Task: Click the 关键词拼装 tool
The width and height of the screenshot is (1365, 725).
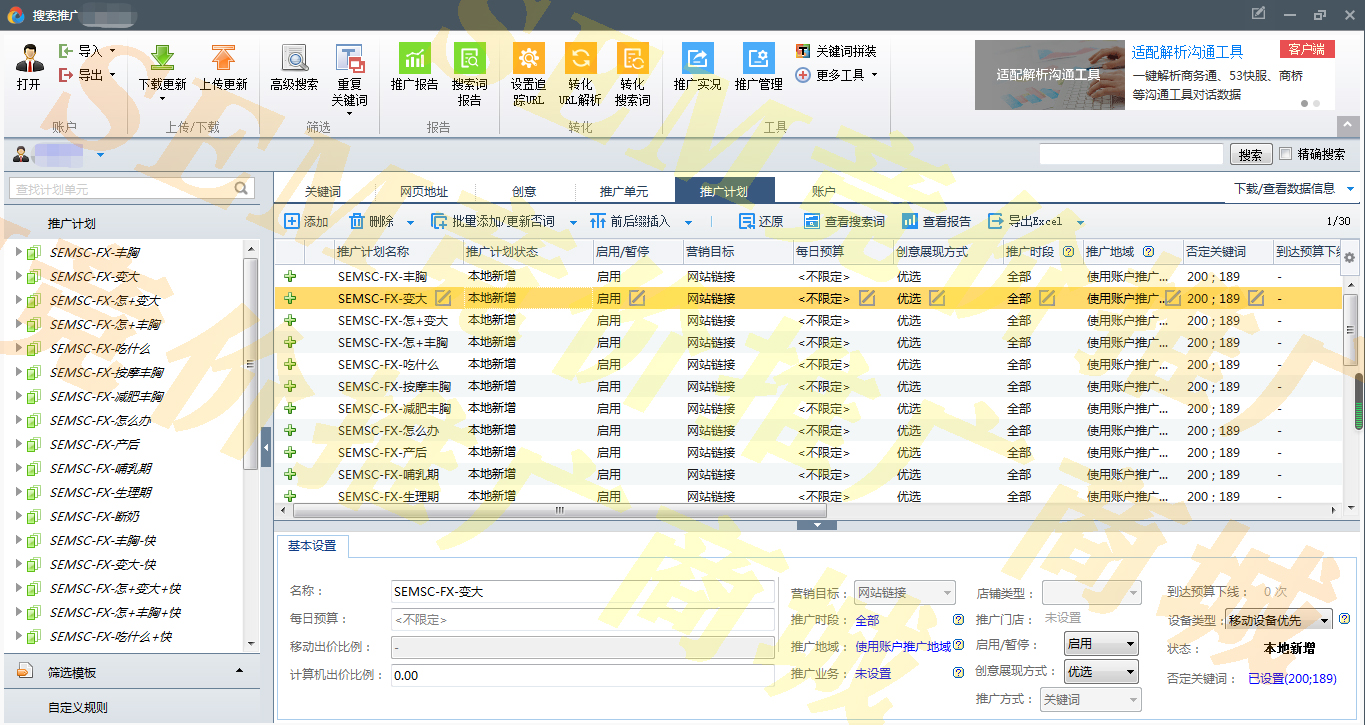Action: click(x=836, y=51)
